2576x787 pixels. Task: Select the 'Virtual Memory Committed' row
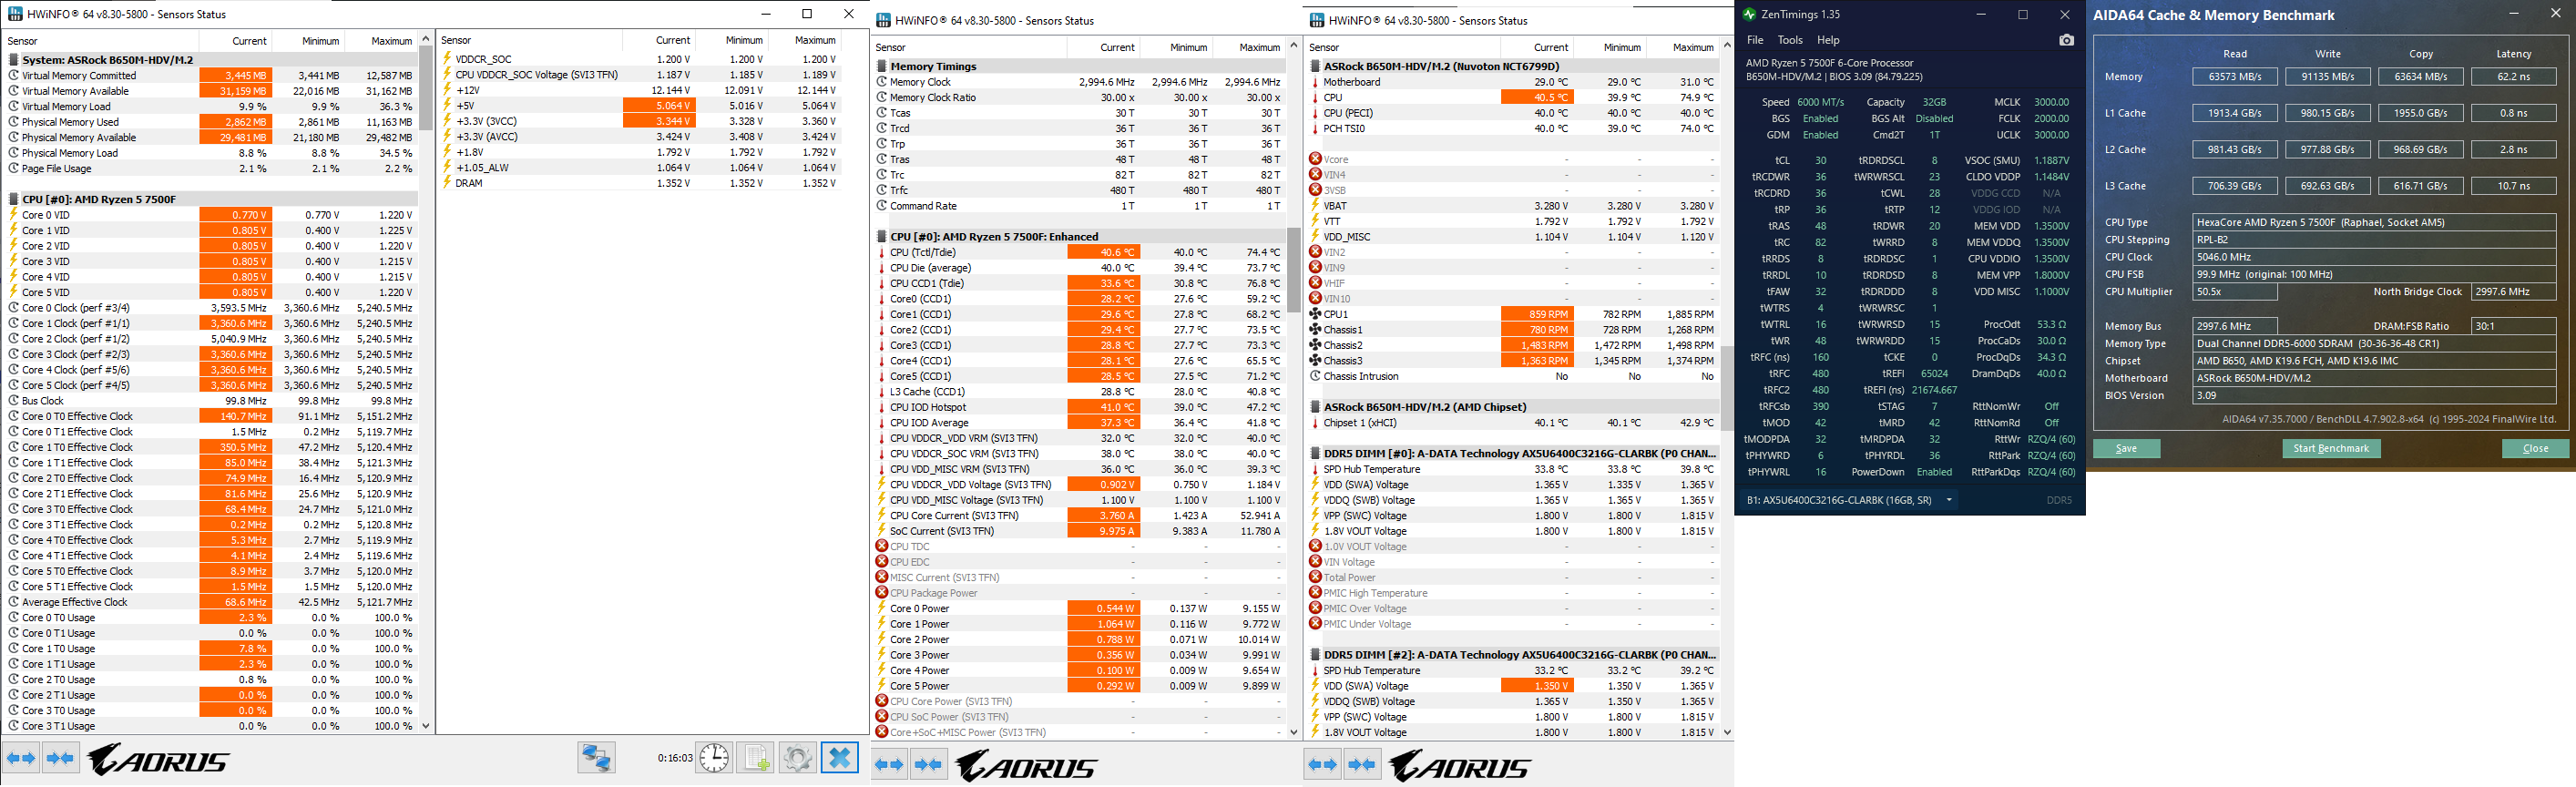(211, 75)
